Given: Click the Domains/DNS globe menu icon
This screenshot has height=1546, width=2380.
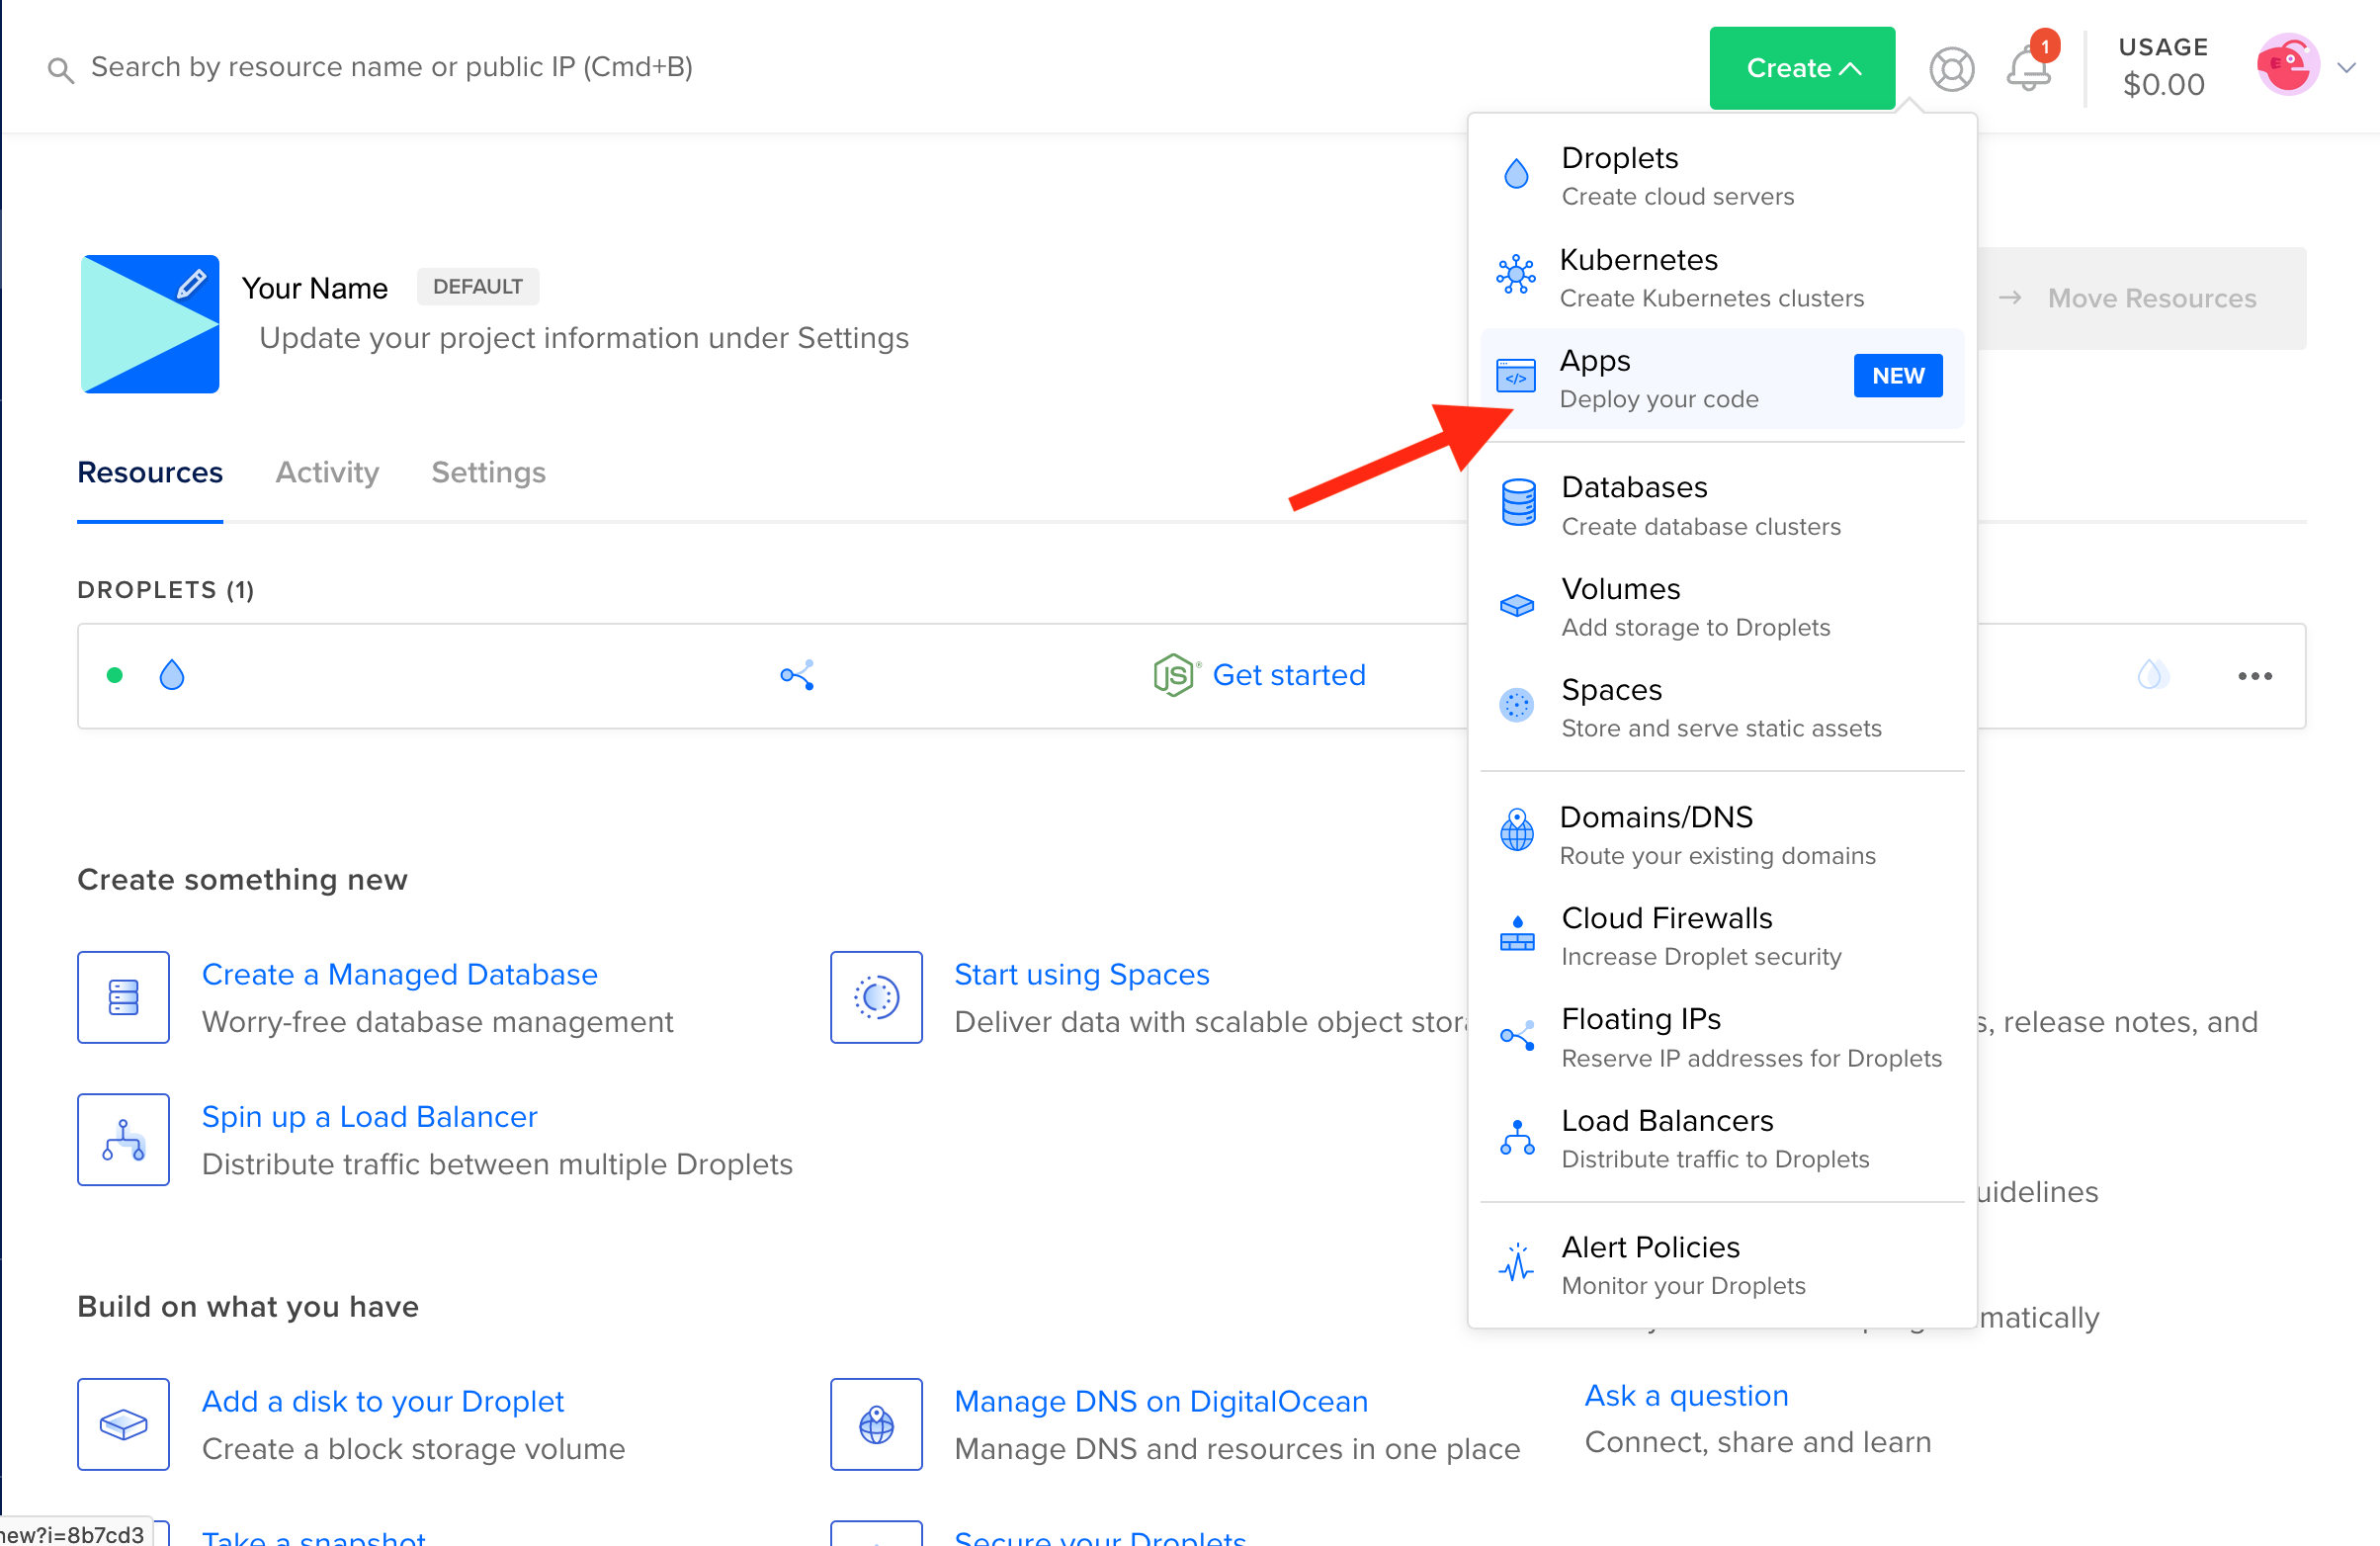Looking at the screenshot, I should pyautogui.click(x=1517, y=831).
